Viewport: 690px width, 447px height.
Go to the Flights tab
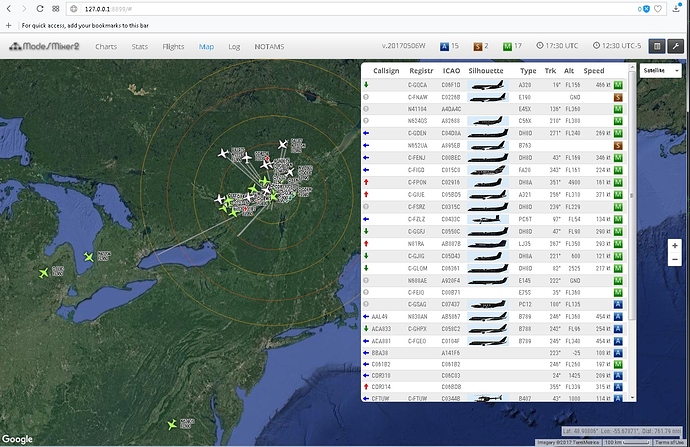click(173, 46)
